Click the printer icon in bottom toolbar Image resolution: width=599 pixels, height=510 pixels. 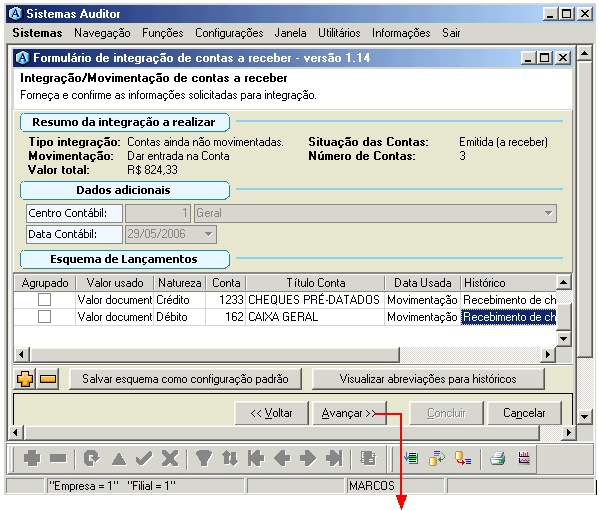tap(498, 458)
